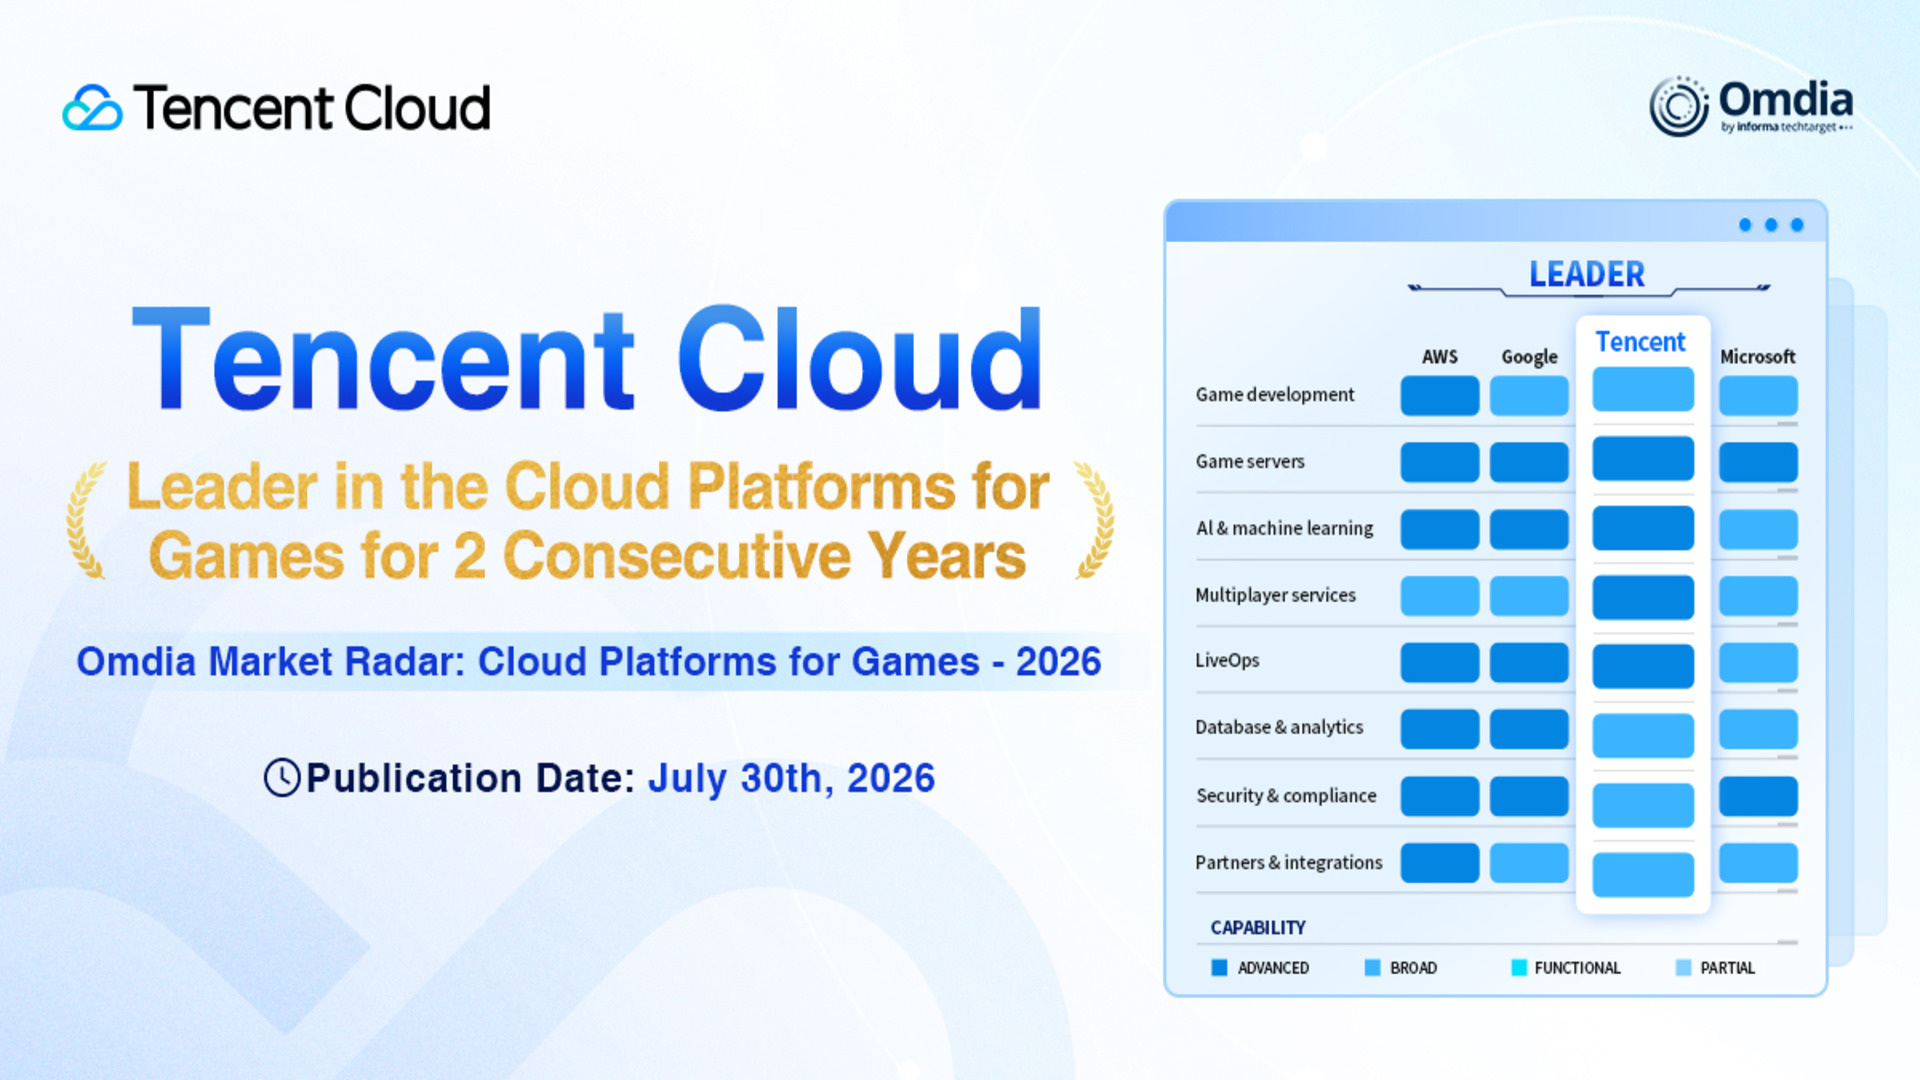This screenshot has height=1080, width=1920.
Task: Select the ADVANCED legend color square
Action: 1219,968
